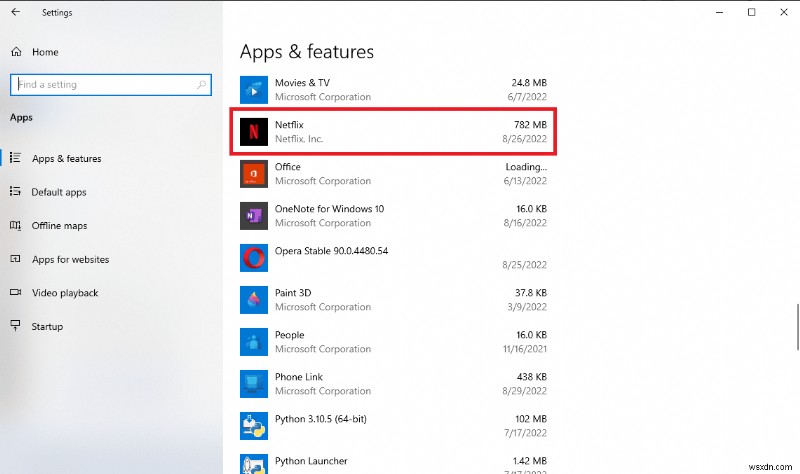Select the Python Launcher list entry
The image size is (800, 474).
coord(400,462)
